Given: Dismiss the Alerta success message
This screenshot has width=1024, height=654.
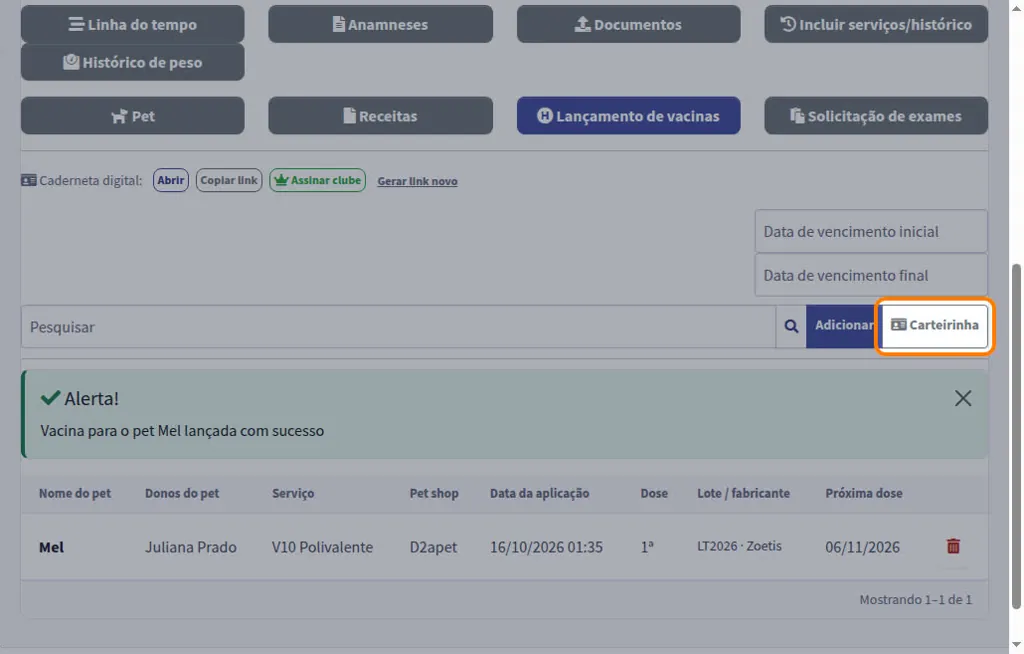Looking at the screenshot, I should click(x=963, y=399).
